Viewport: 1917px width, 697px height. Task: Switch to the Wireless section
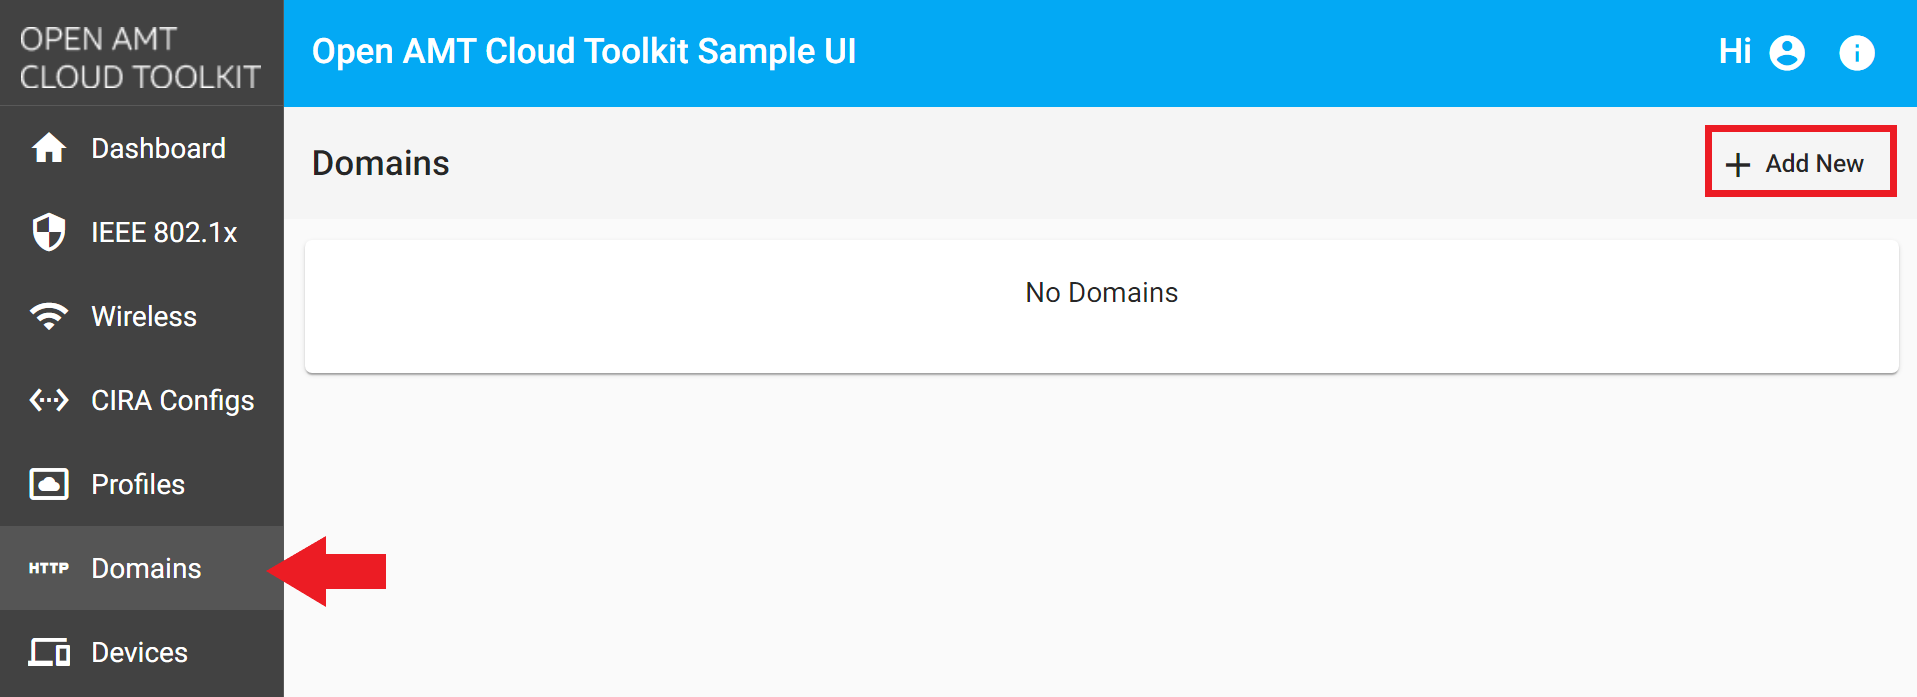[x=143, y=316]
